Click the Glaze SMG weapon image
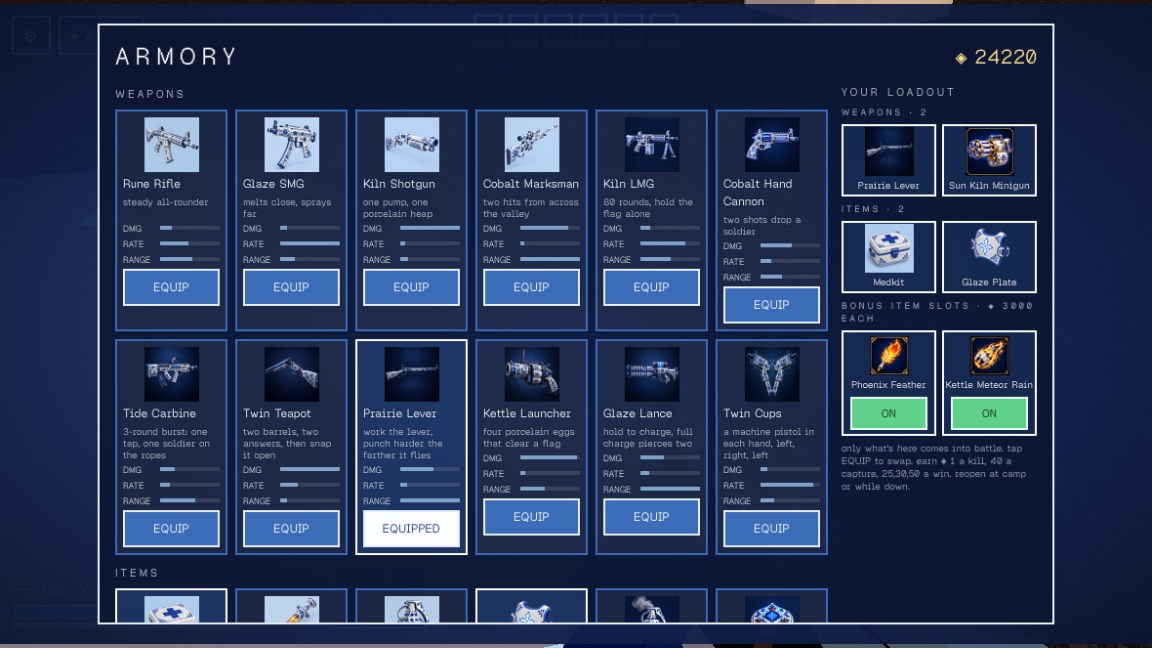 coord(291,145)
